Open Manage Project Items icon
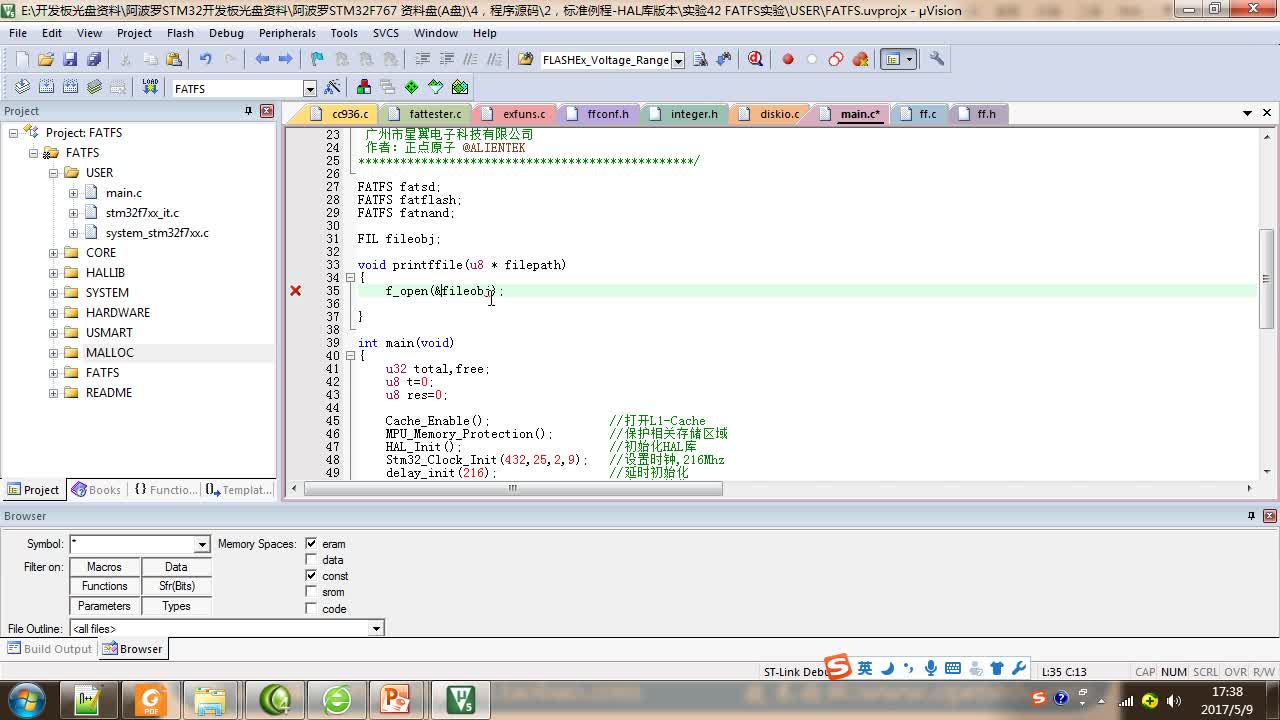Screen dimensions: 1280x720 363,87
